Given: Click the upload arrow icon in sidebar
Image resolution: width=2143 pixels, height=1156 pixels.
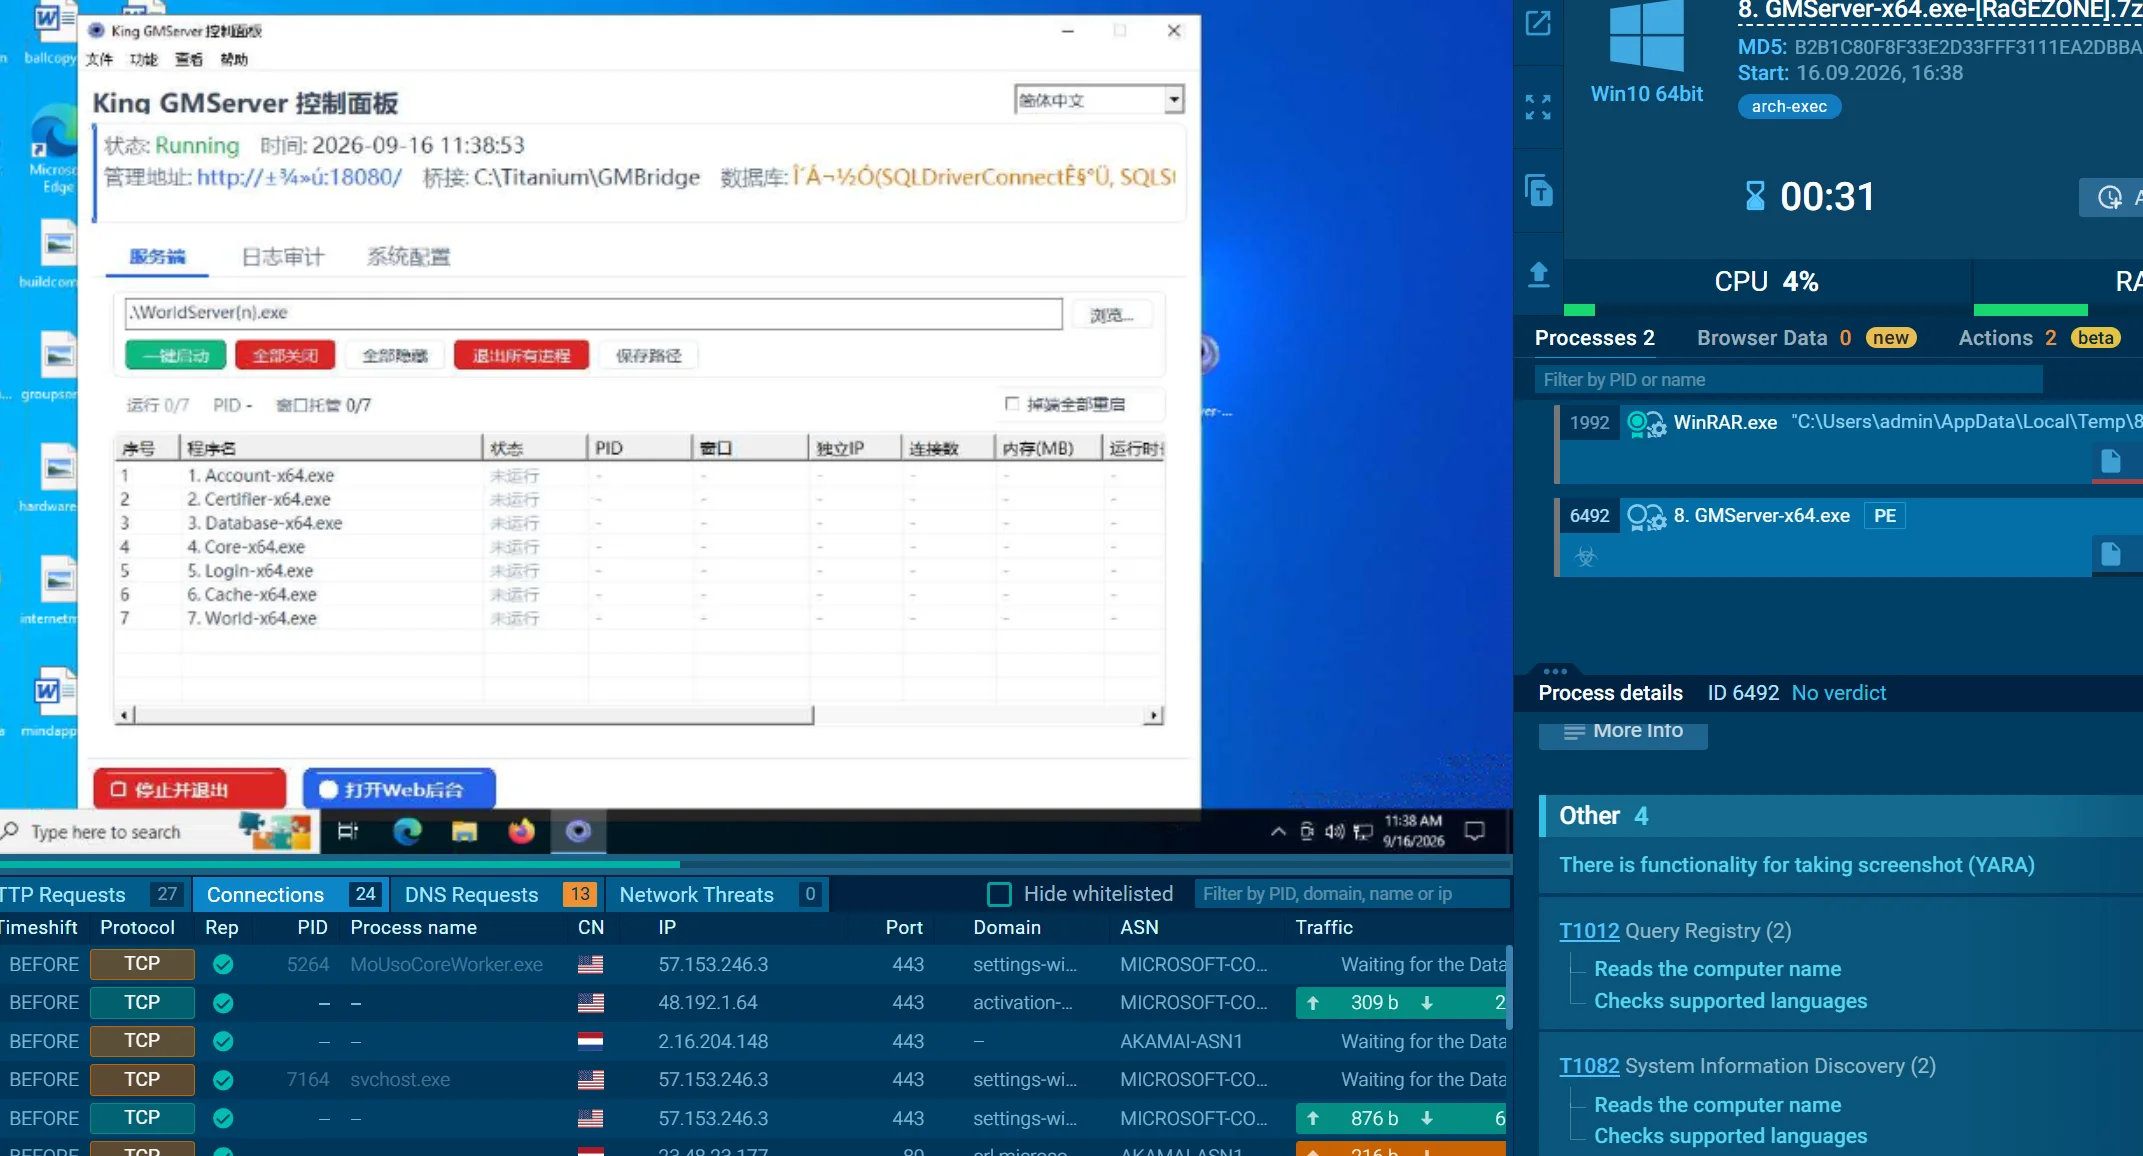Looking at the screenshot, I should pos(1539,275).
